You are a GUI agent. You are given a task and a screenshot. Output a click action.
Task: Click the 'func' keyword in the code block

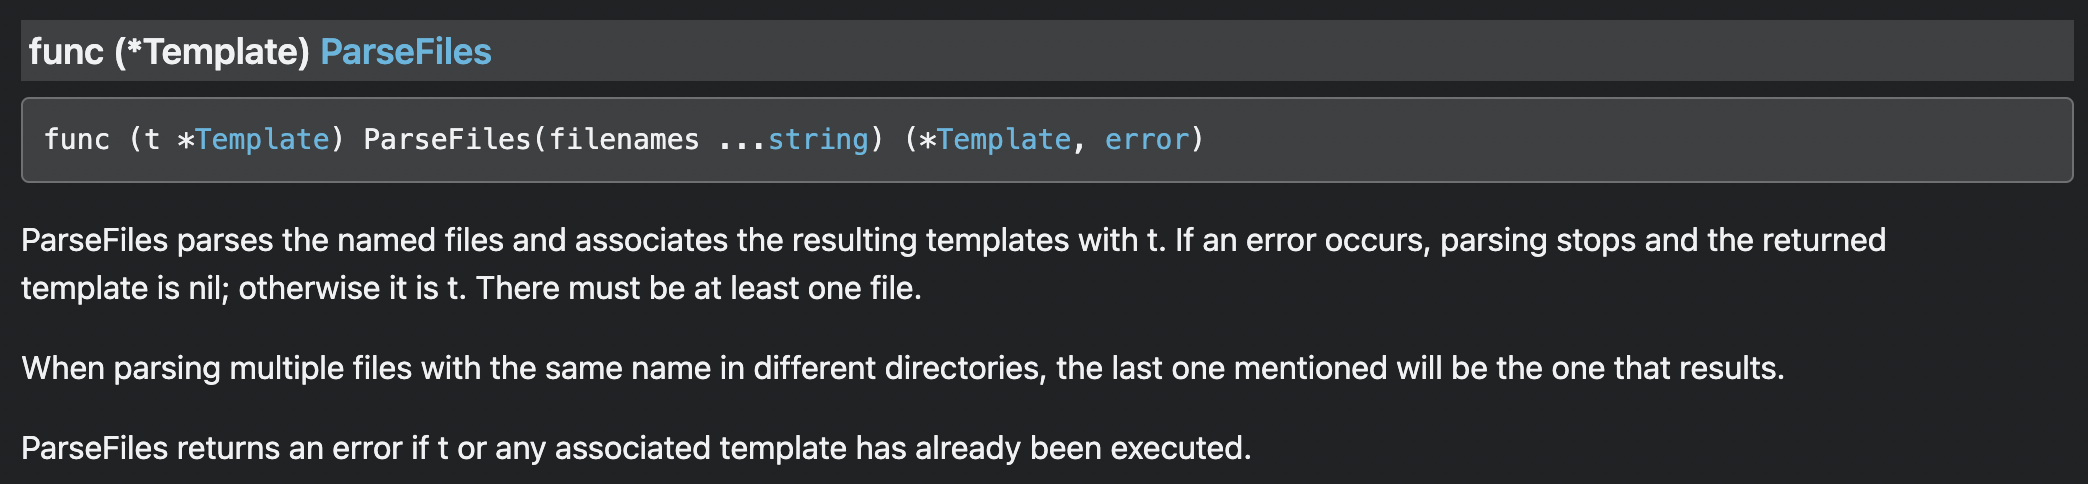pos(76,140)
